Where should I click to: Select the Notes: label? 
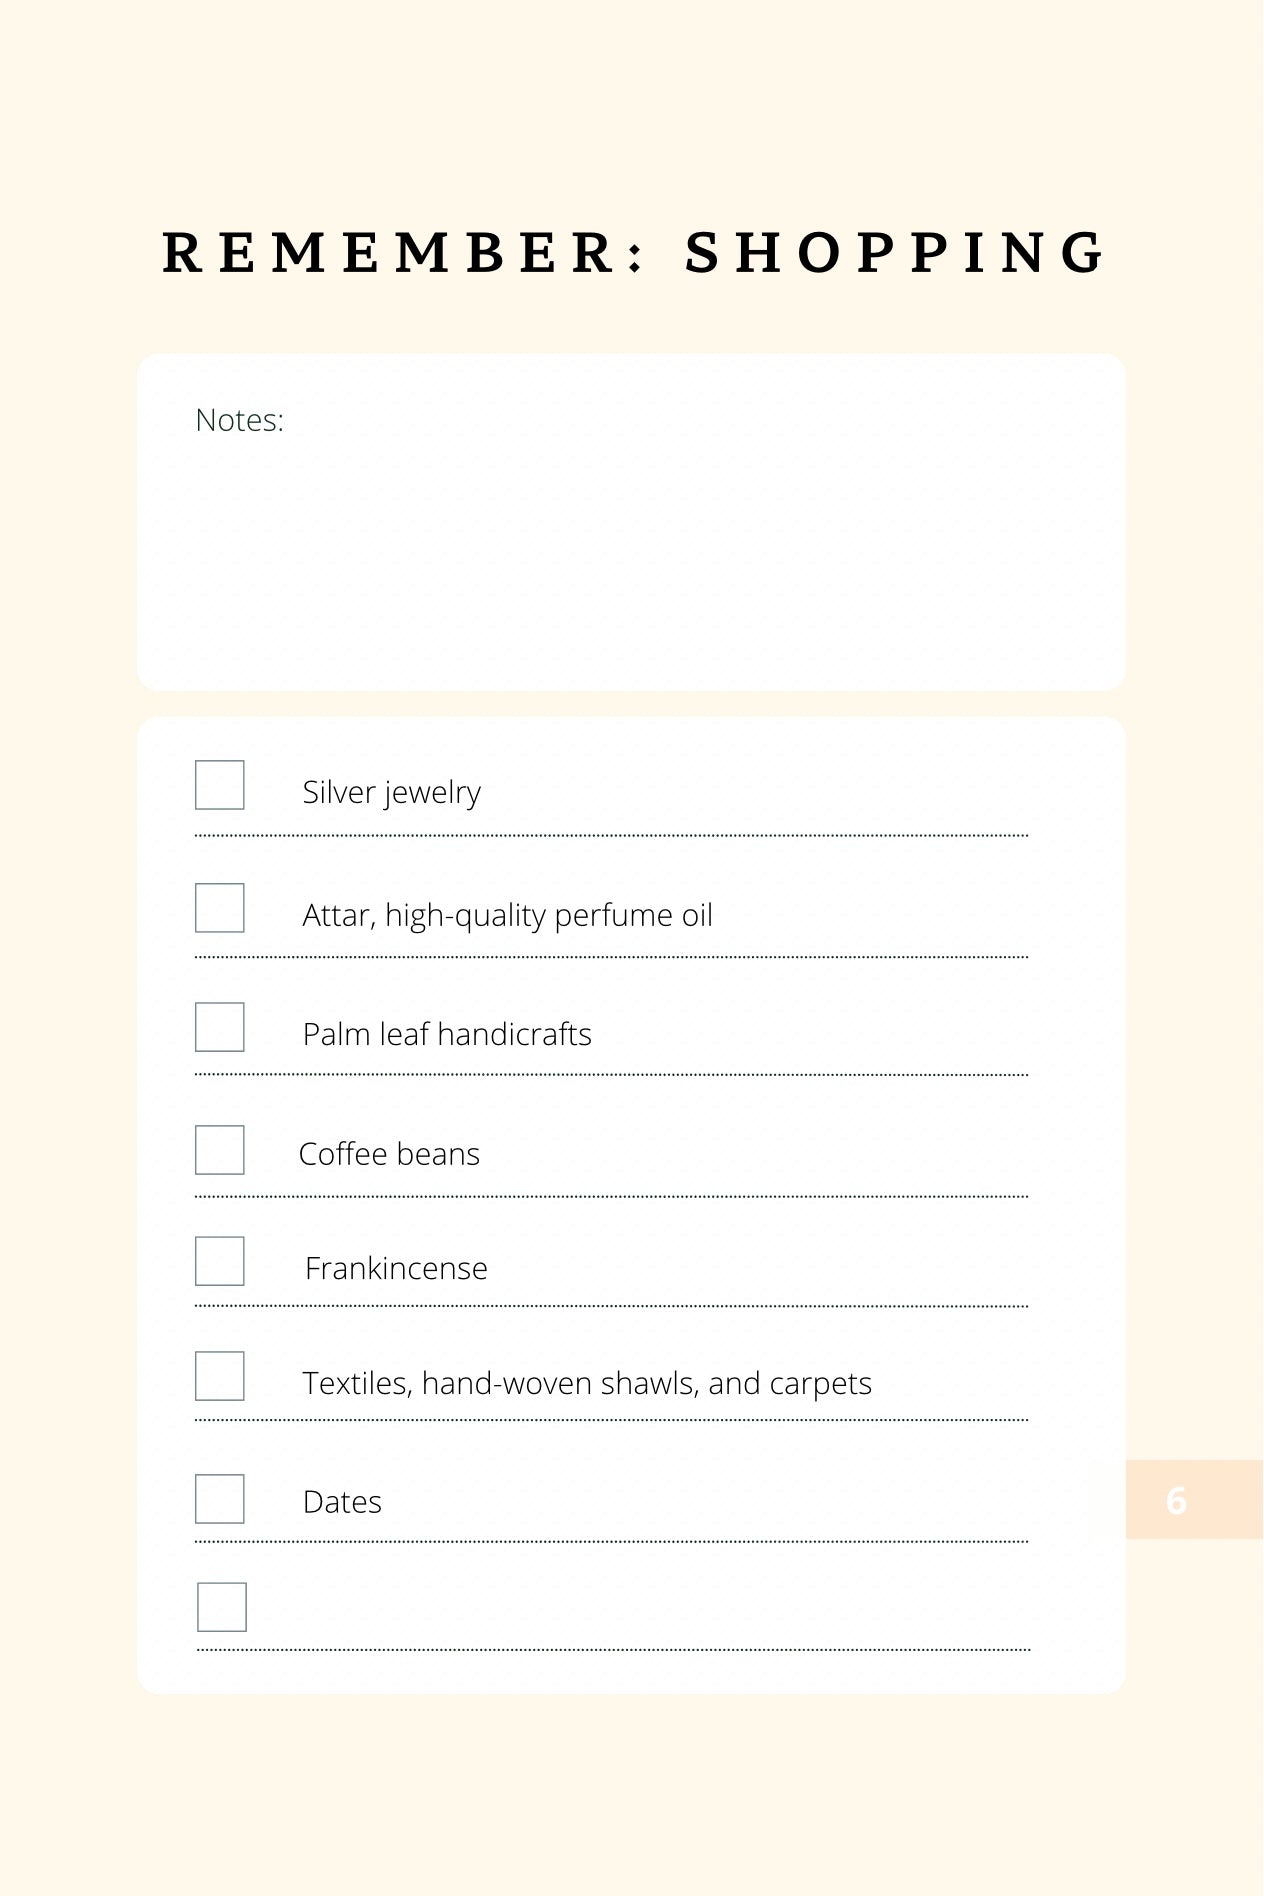tap(240, 420)
